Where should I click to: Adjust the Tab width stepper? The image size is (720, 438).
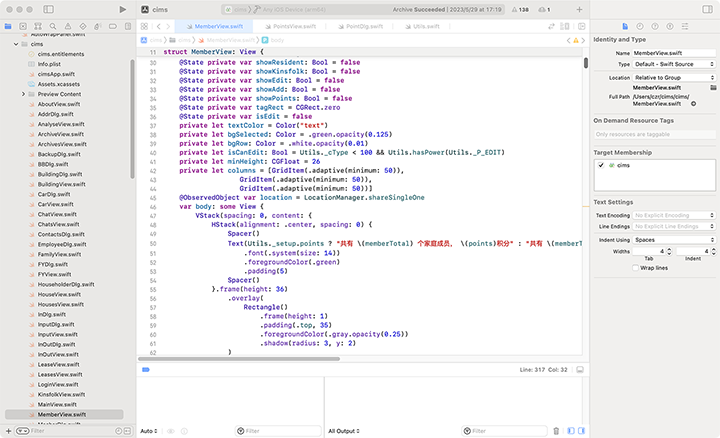(669, 251)
